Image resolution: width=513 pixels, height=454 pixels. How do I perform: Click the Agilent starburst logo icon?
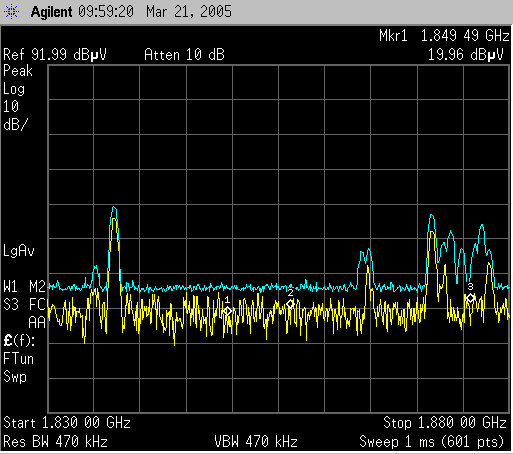point(12,12)
